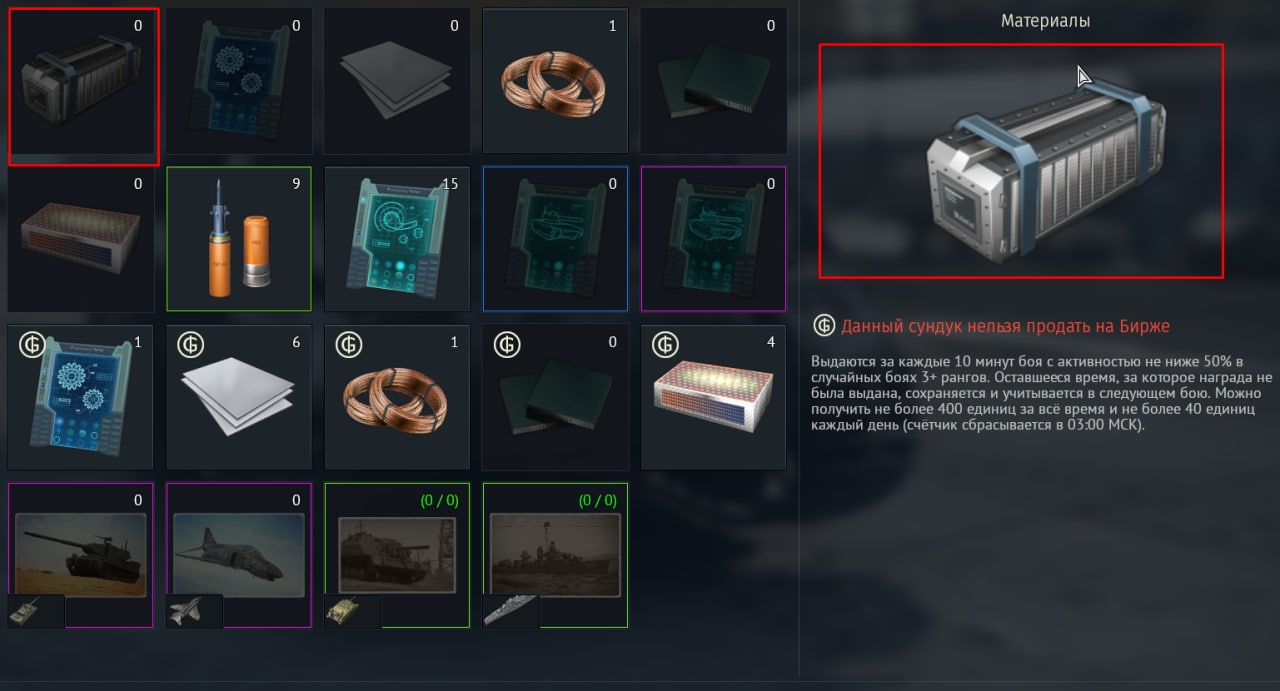Select the tradable white steel sheets with count 6

pyautogui.click(x=239, y=397)
